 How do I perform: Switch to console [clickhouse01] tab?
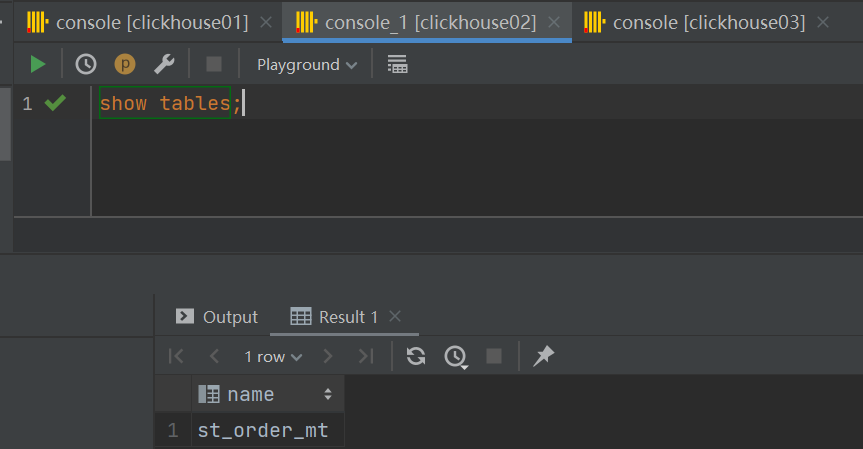138,22
